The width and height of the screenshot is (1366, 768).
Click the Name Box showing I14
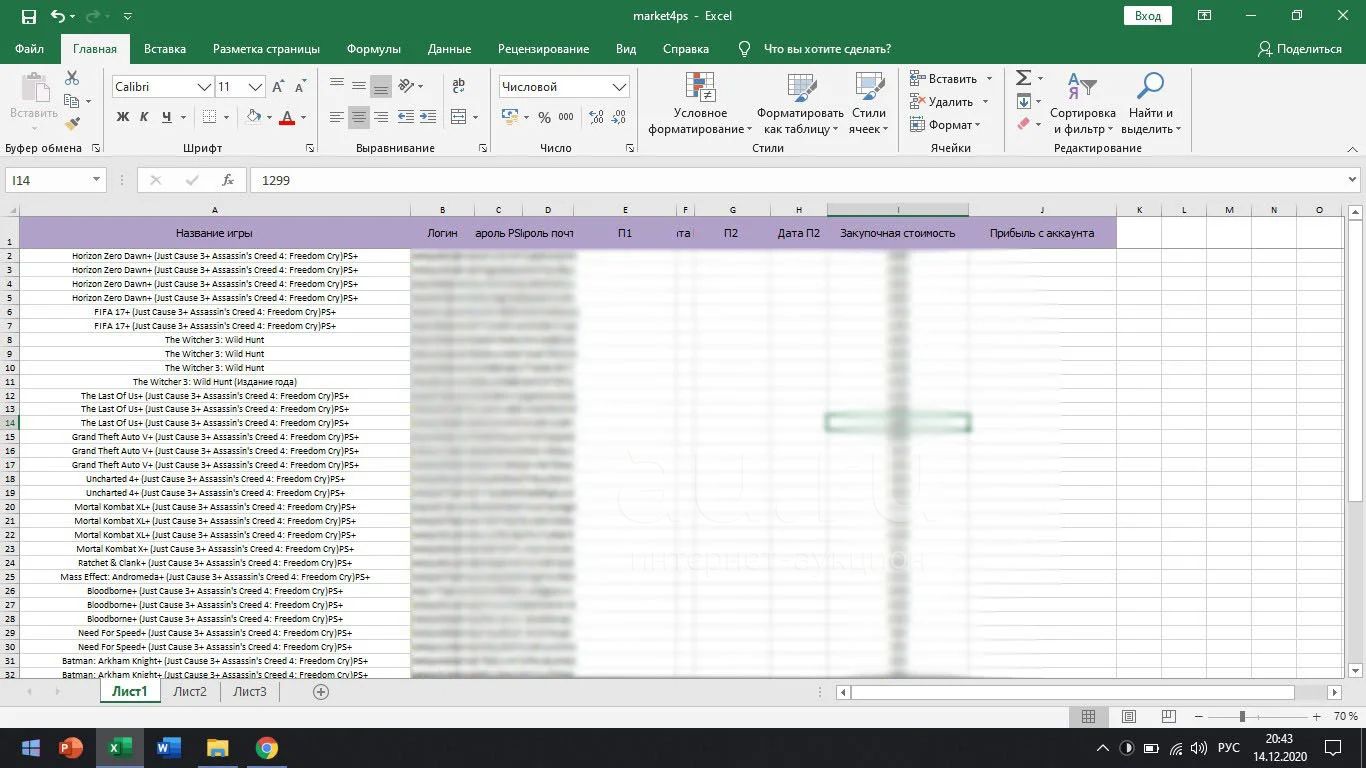[x=56, y=180]
